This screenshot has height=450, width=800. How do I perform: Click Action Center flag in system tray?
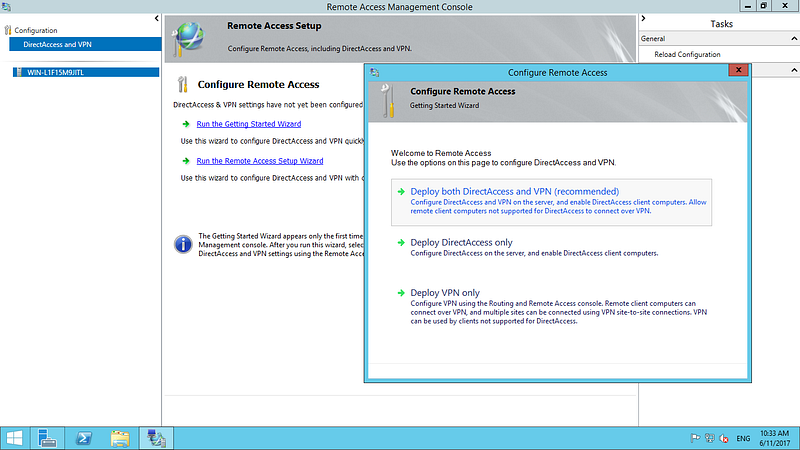tap(695, 438)
